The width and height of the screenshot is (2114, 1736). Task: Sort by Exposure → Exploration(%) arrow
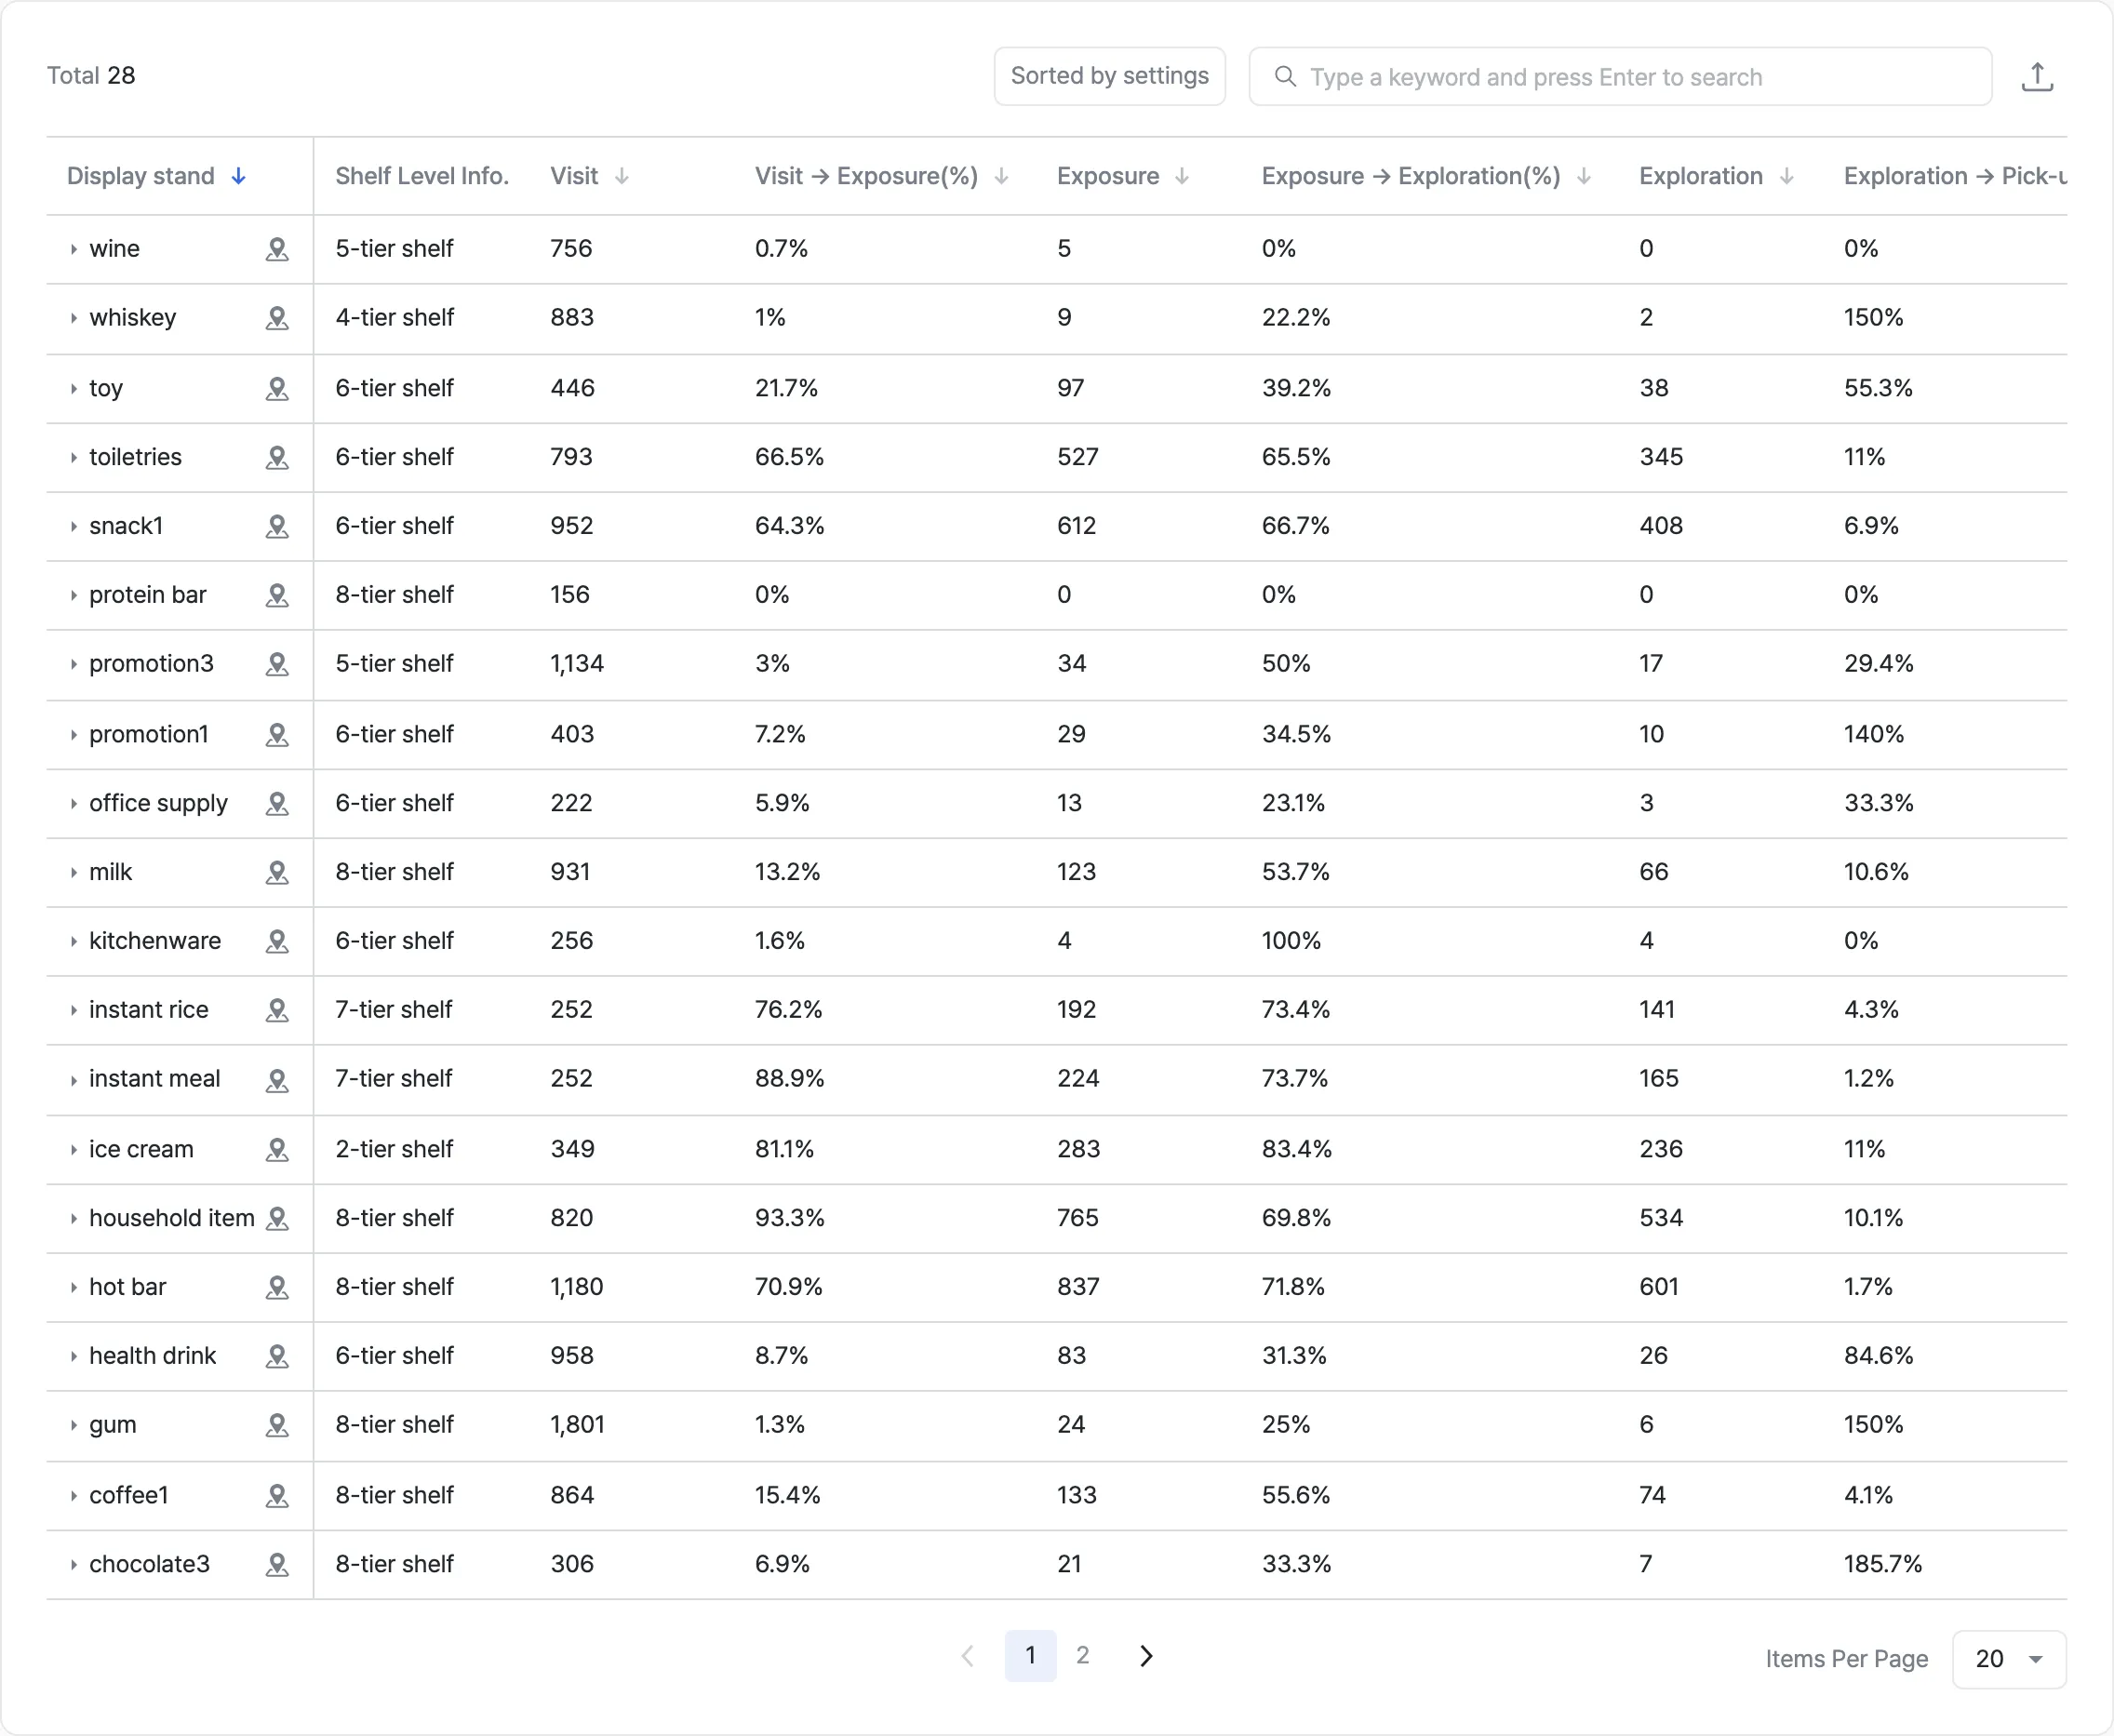point(1584,177)
